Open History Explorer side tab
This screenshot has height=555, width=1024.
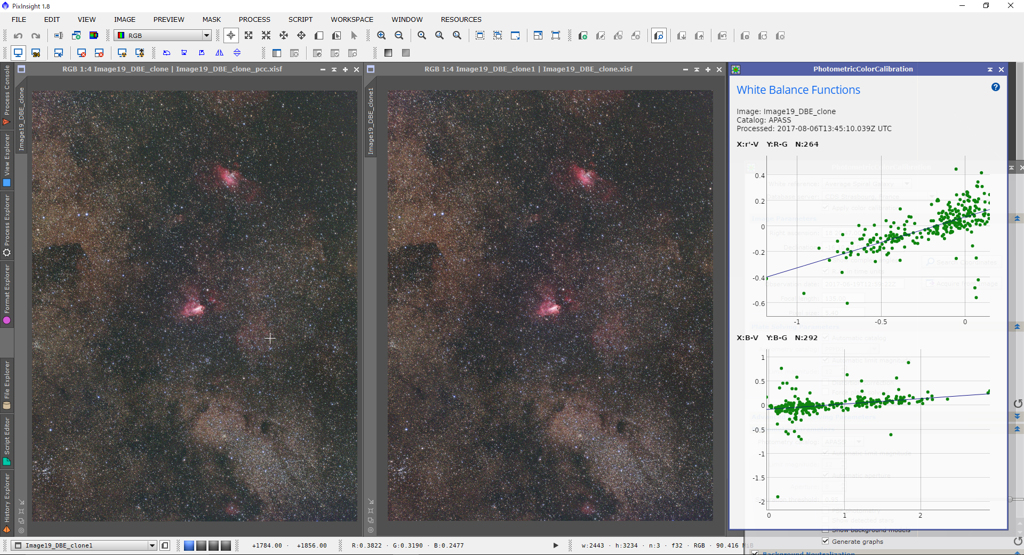(7, 503)
